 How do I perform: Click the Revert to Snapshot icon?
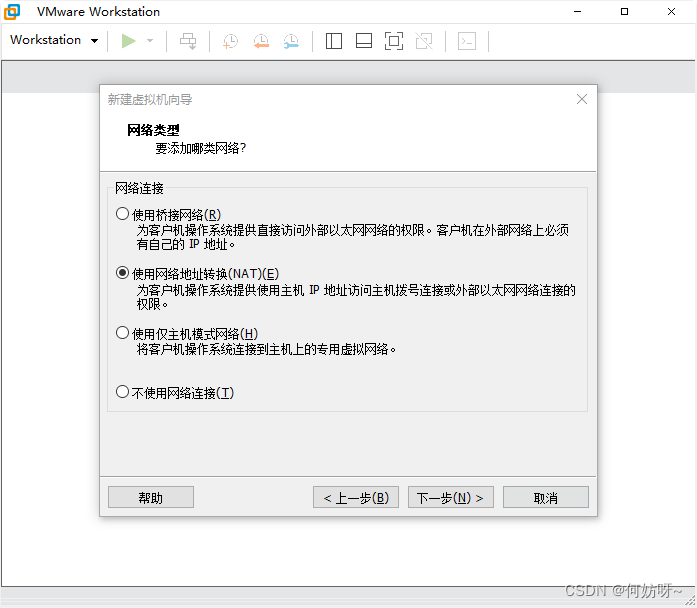(x=261, y=41)
